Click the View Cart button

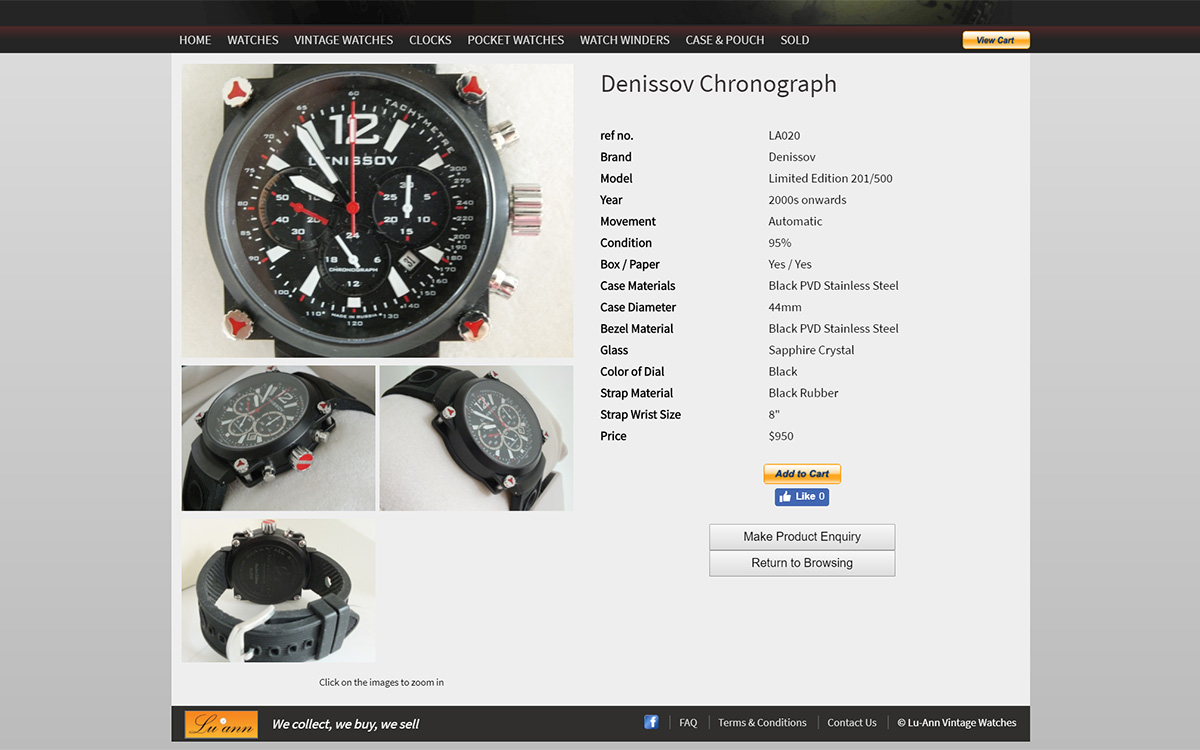(996, 40)
